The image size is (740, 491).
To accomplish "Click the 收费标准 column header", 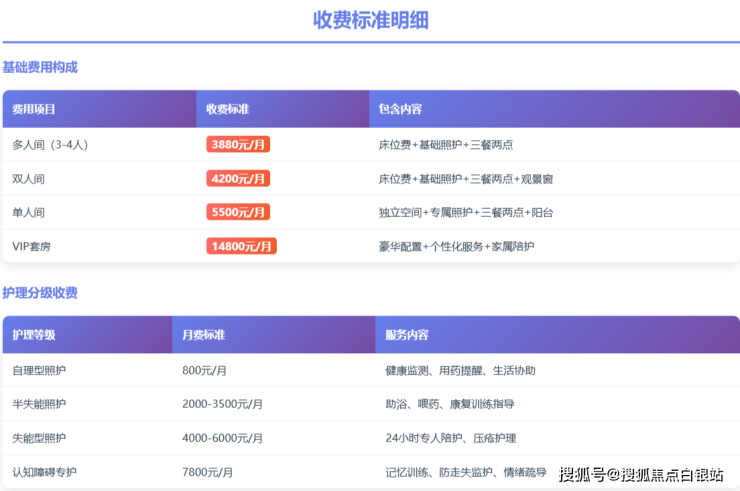I will [x=228, y=109].
